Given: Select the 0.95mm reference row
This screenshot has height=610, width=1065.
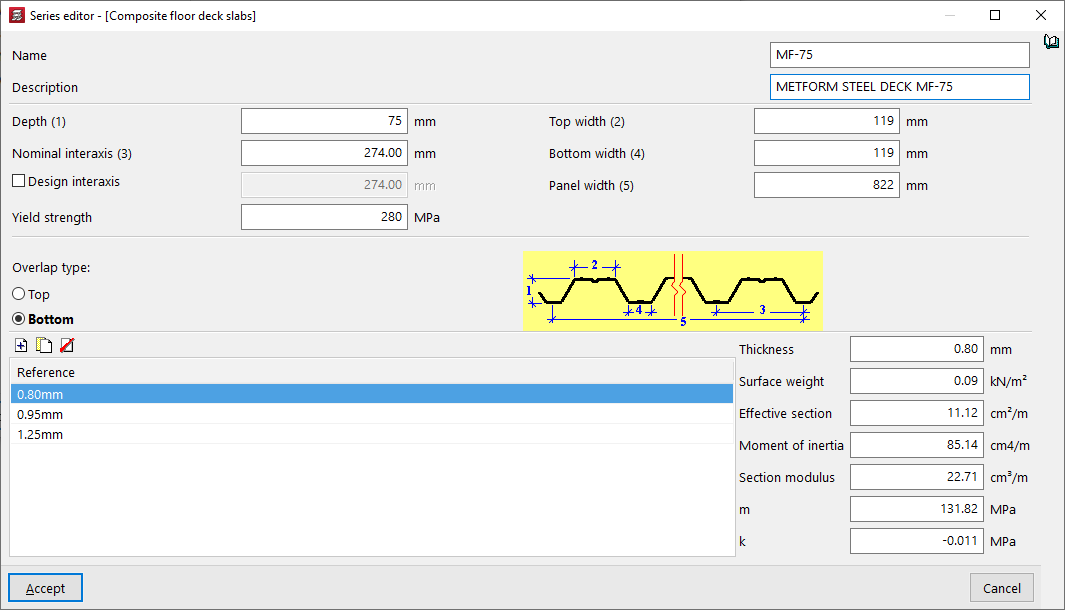Looking at the screenshot, I should point(371,414).
